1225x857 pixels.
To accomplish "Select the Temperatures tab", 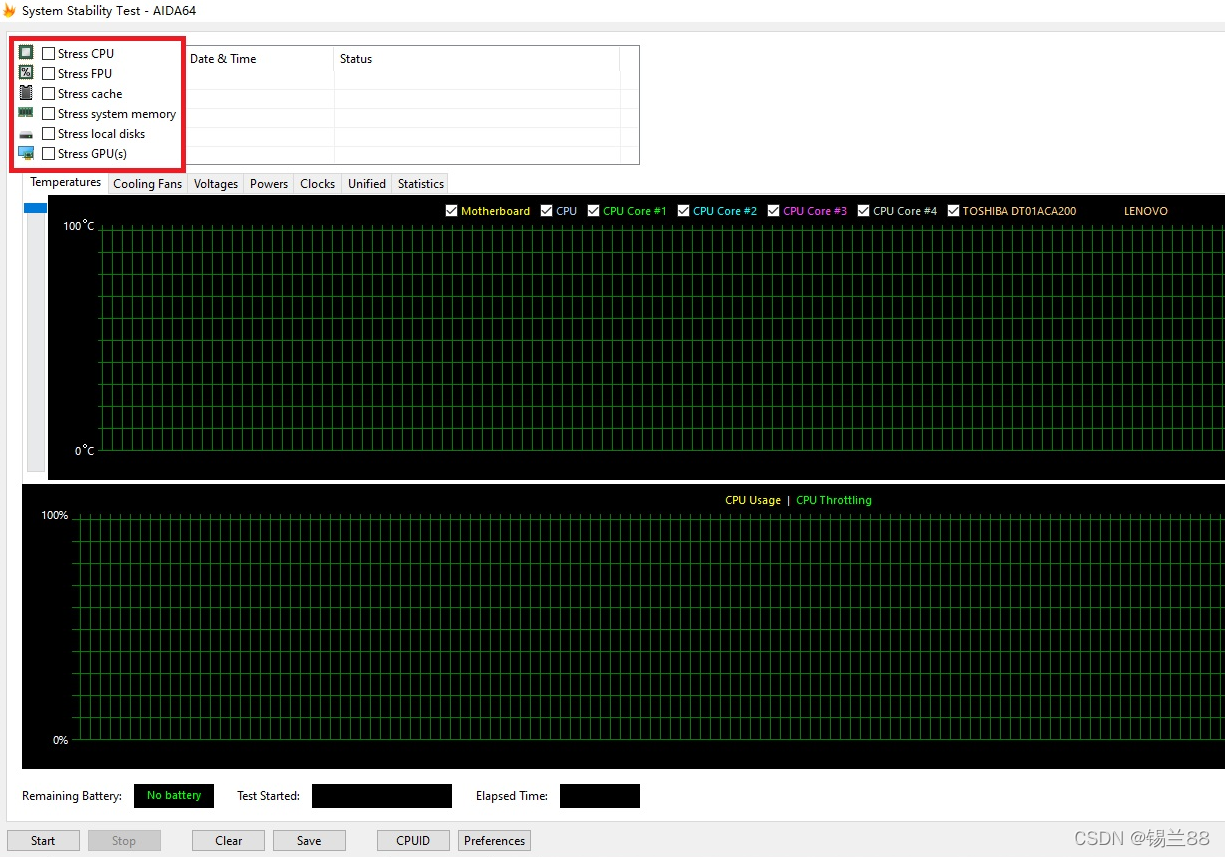I will tap(66, 182).
